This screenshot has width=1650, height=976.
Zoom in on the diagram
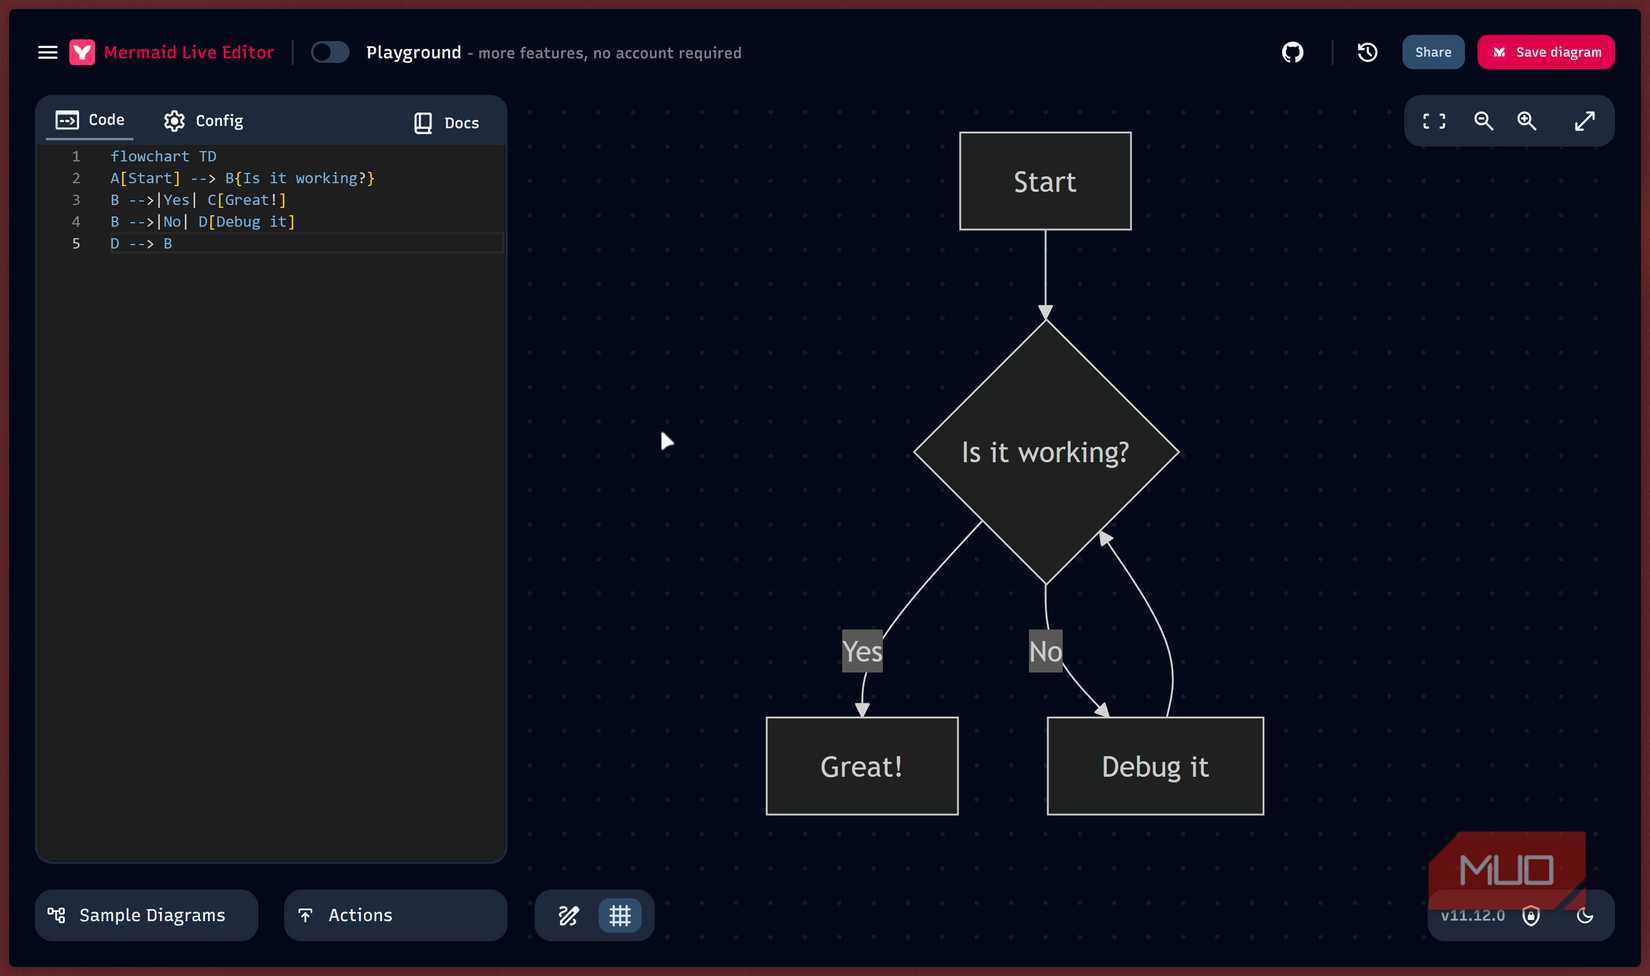pos(1527,121)
